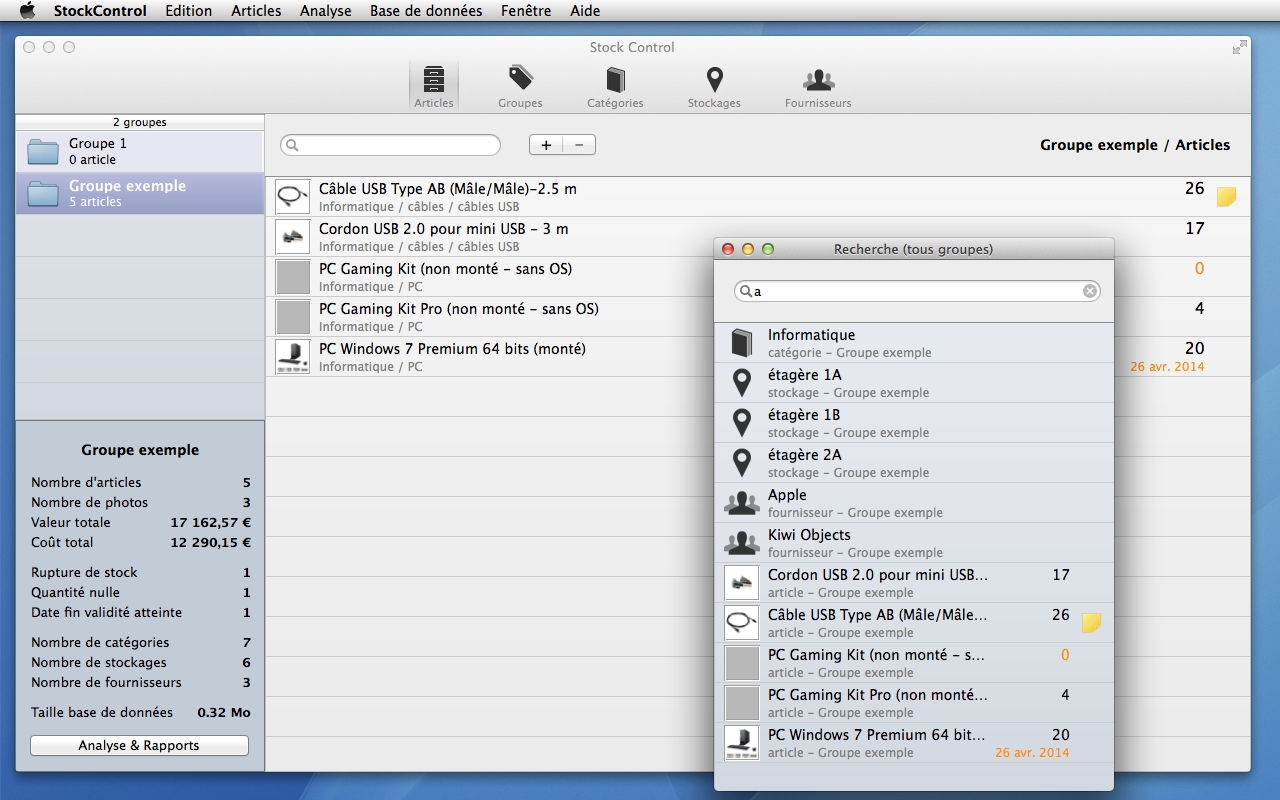
Task: Click the Analyse & Rapports button
Action: tap(139, 746)
